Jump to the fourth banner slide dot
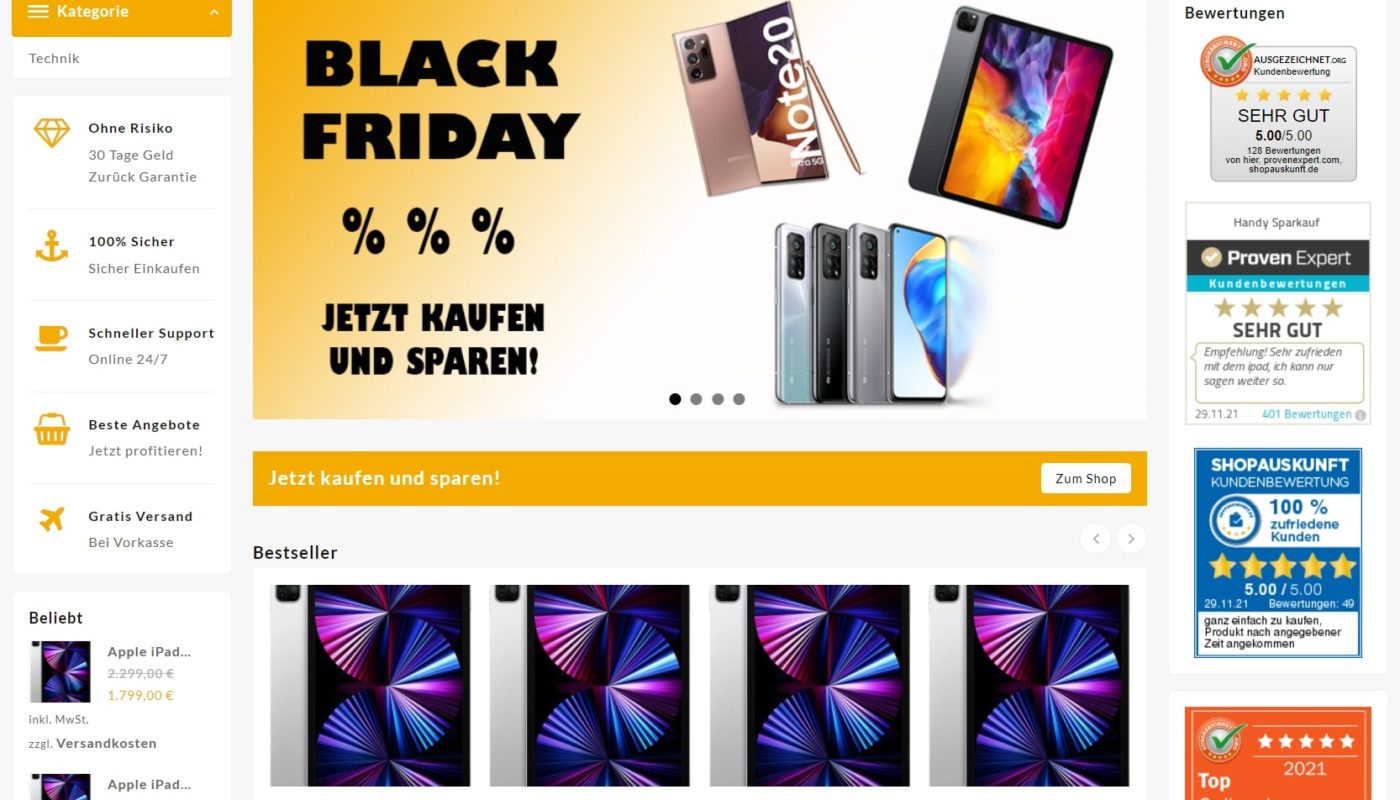Image resolution: width=1400 pixels, height=800 pixels. 739,399
